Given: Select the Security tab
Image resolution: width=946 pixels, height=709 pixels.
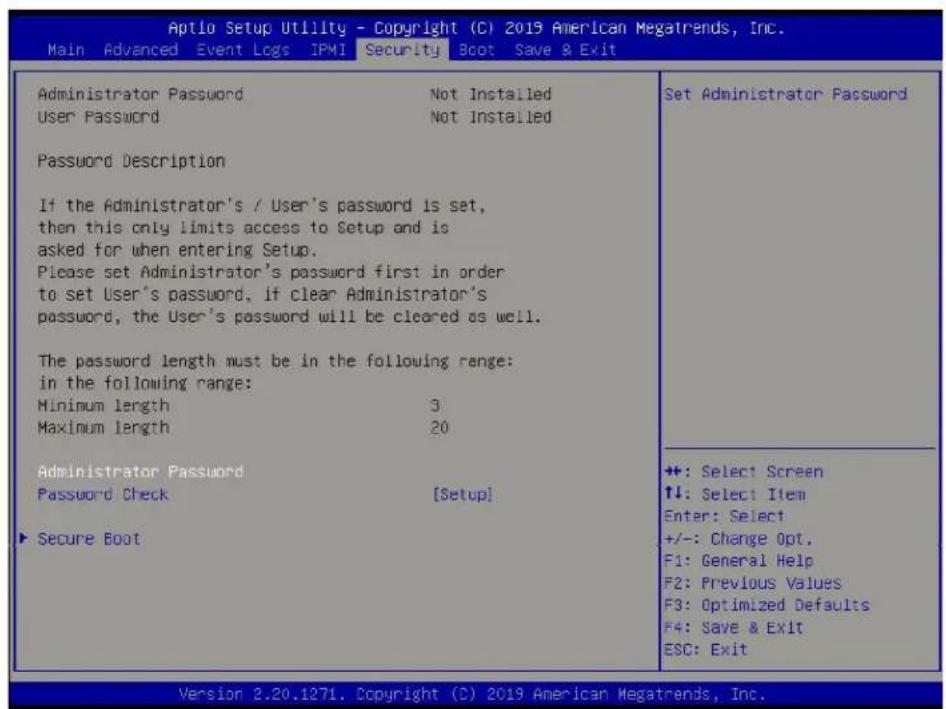Looking at the screenshot, I should click(x=402, y=49).
